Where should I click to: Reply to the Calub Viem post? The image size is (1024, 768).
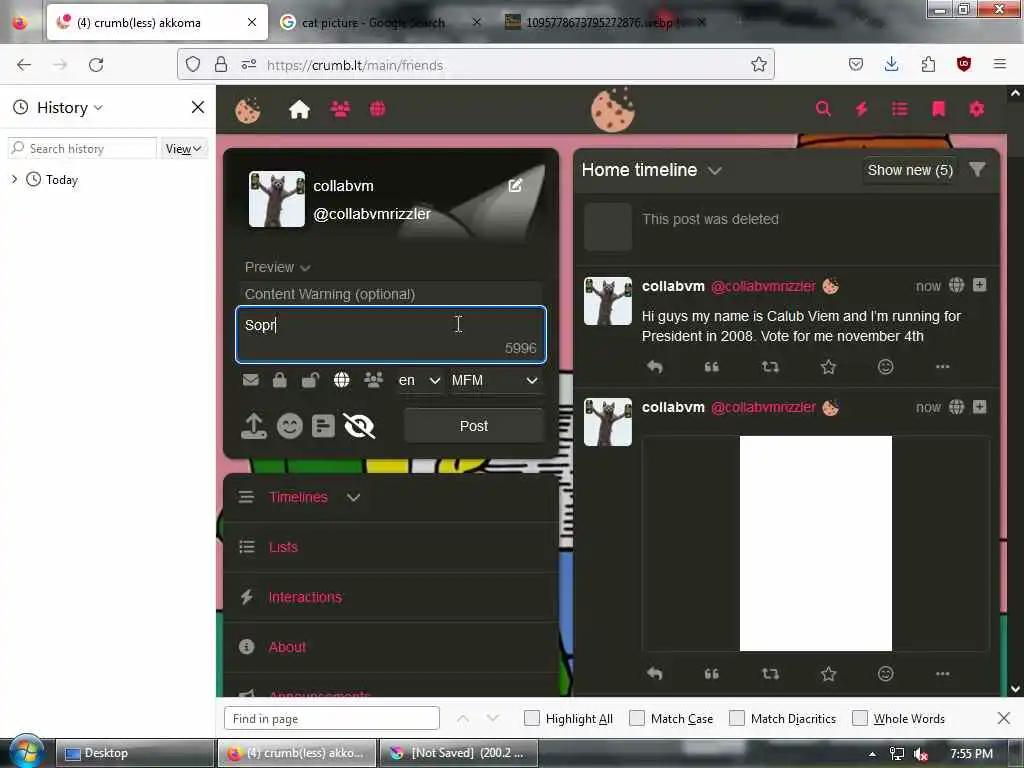(654, 367)
